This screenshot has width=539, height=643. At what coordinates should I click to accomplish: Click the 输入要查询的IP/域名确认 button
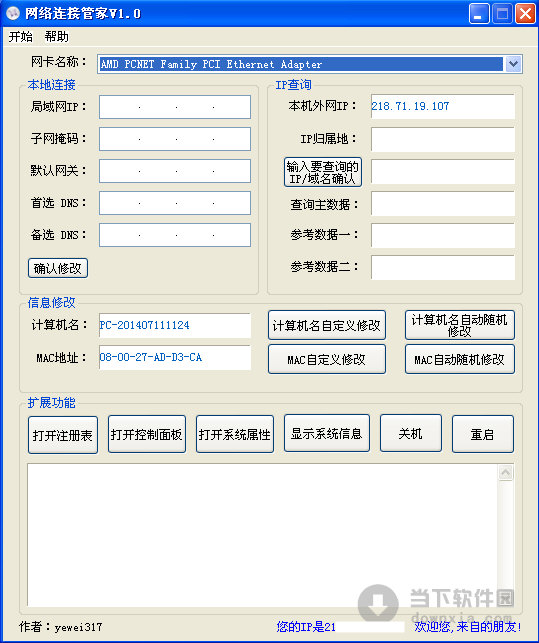click(323, 172)
